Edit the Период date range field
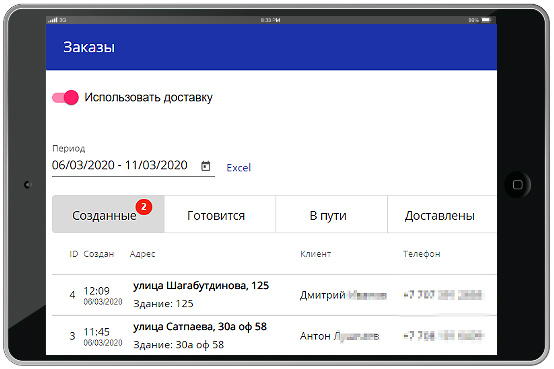This screenshot has height=369, width=554. coord(133,165)
